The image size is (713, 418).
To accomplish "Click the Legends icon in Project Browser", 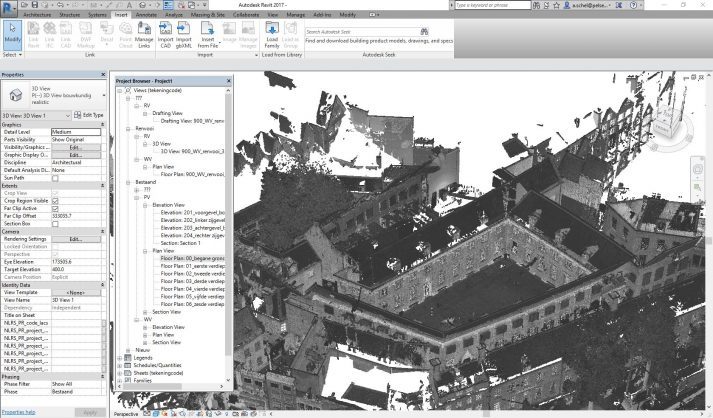I will coord(128,358).
